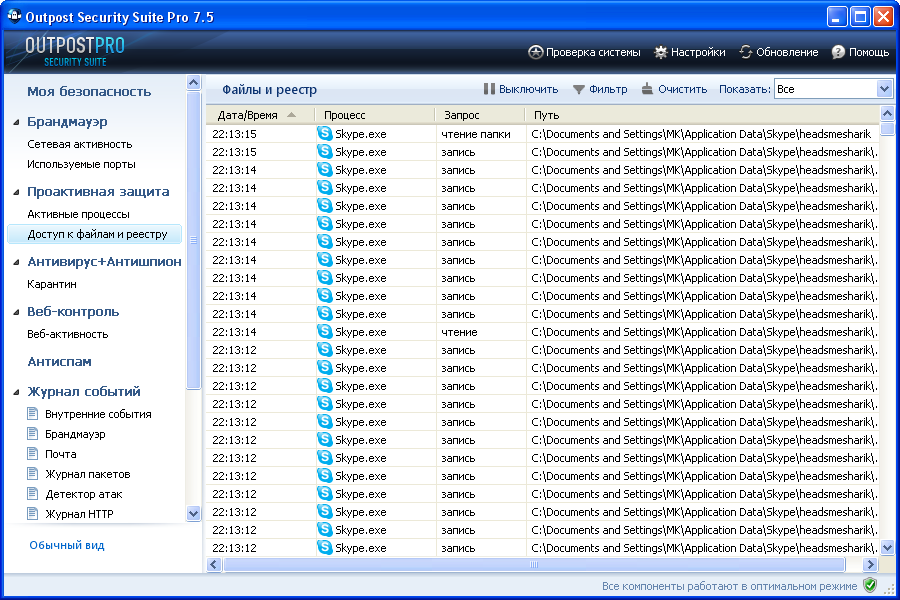Image resolution: width=900 pixels, height=600 pixels.
Task: Click the Выключить button
Action: tap(521, 89)
